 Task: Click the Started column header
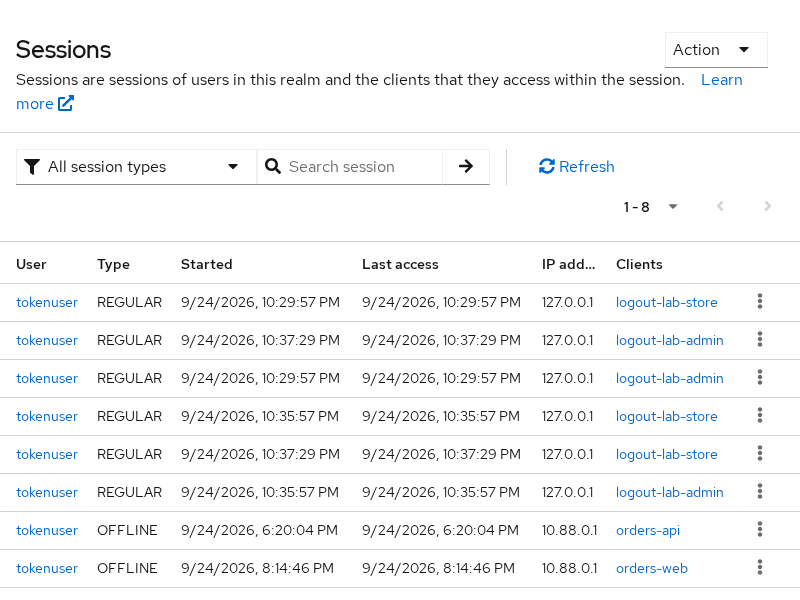click(207, 264)
